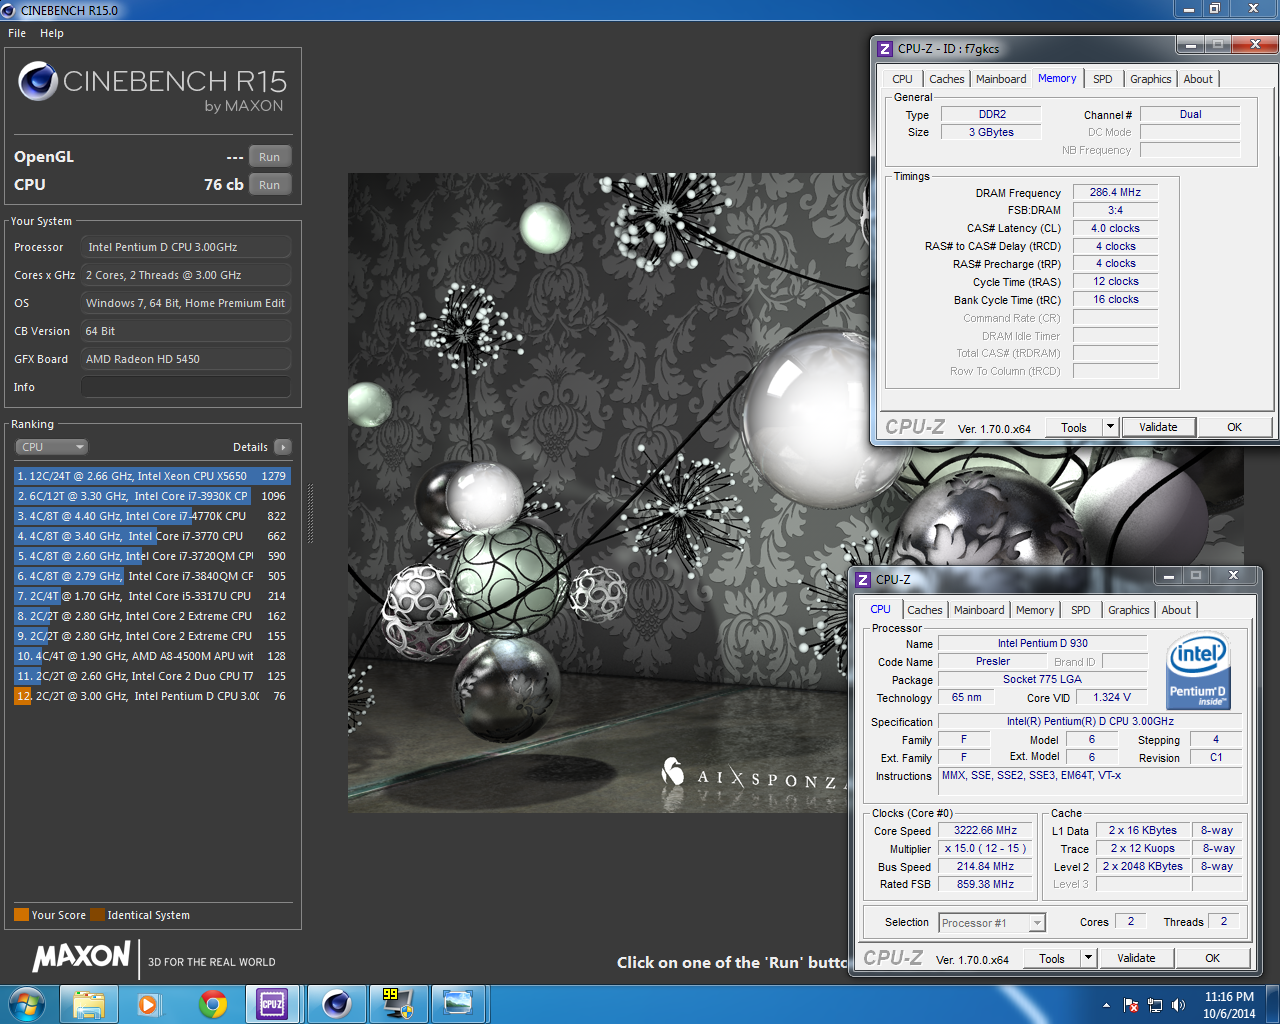Click the panel splitter grip handle
Screen dimensions: 1280x1024
coord(310,515)
